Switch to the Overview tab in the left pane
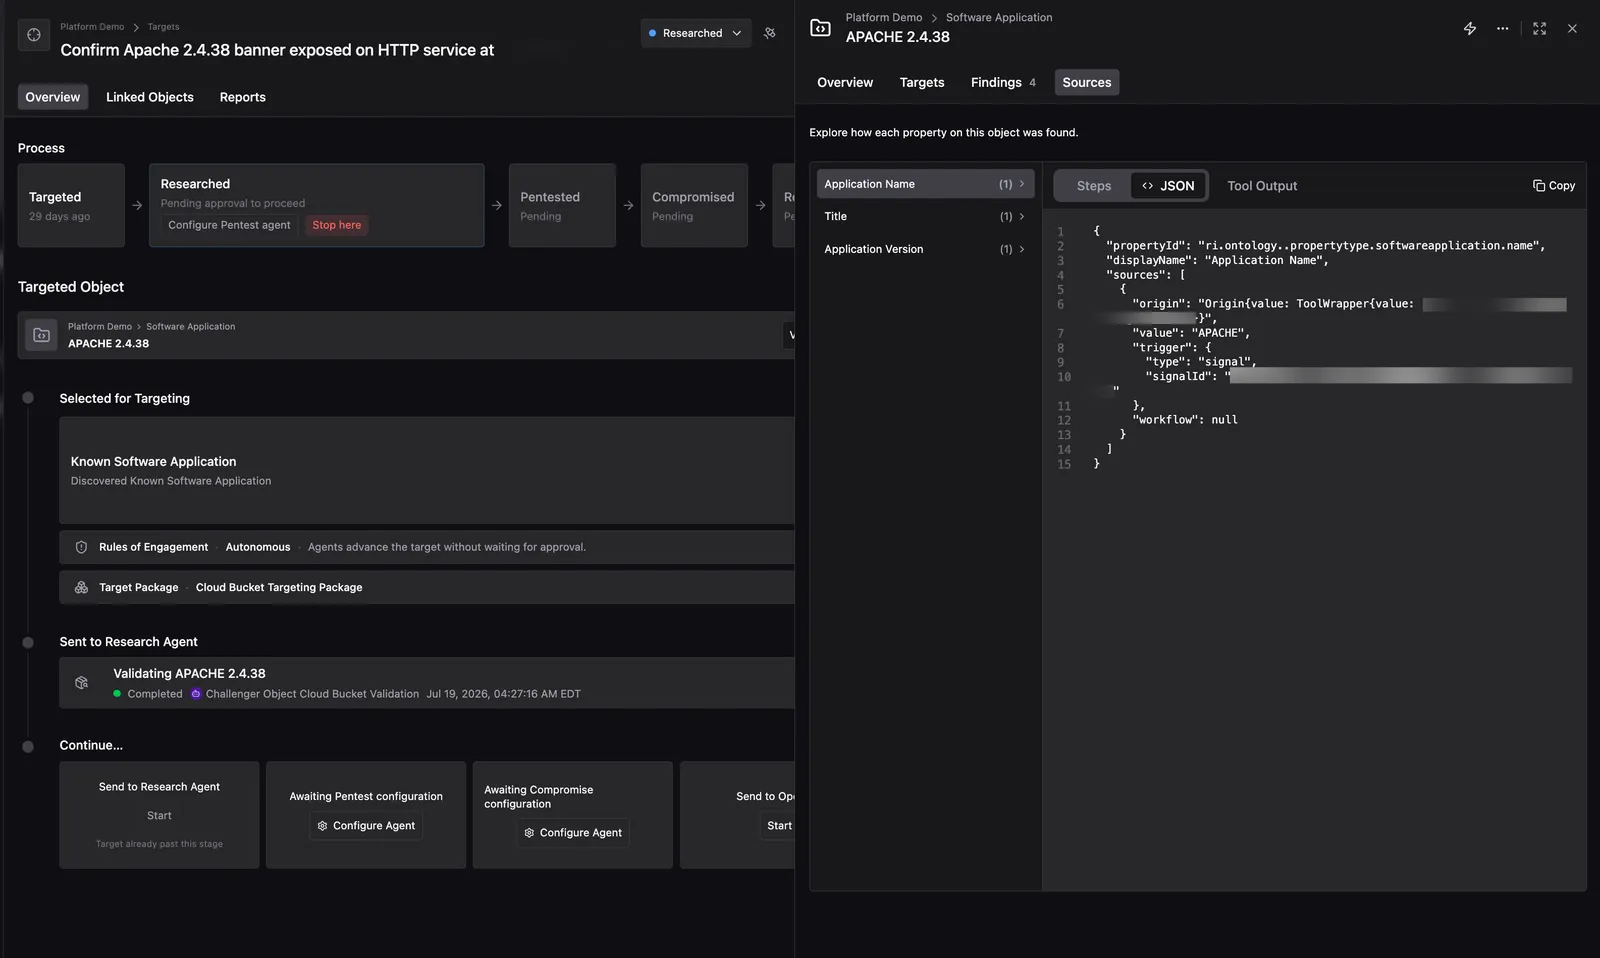Viewport: 1600px width, 958px height. pos(53,97)
